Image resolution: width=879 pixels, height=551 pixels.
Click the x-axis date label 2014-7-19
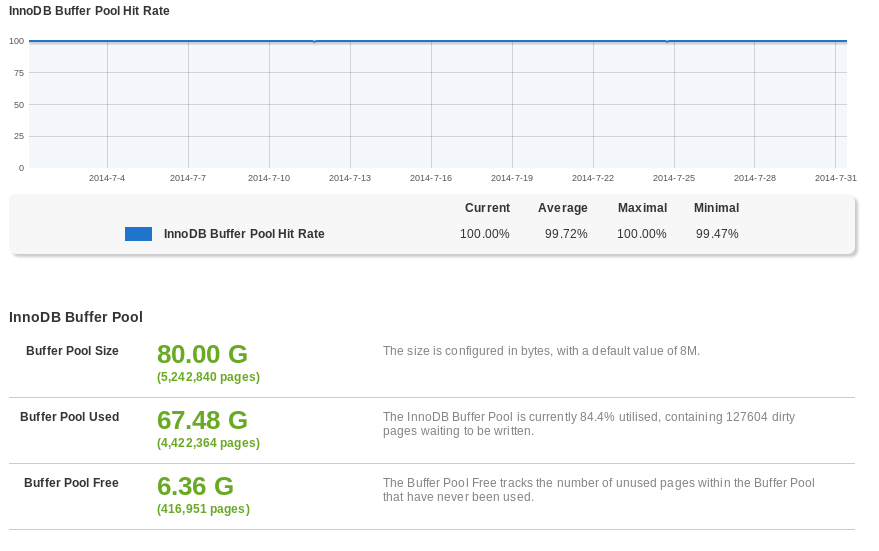coord(512,178)
